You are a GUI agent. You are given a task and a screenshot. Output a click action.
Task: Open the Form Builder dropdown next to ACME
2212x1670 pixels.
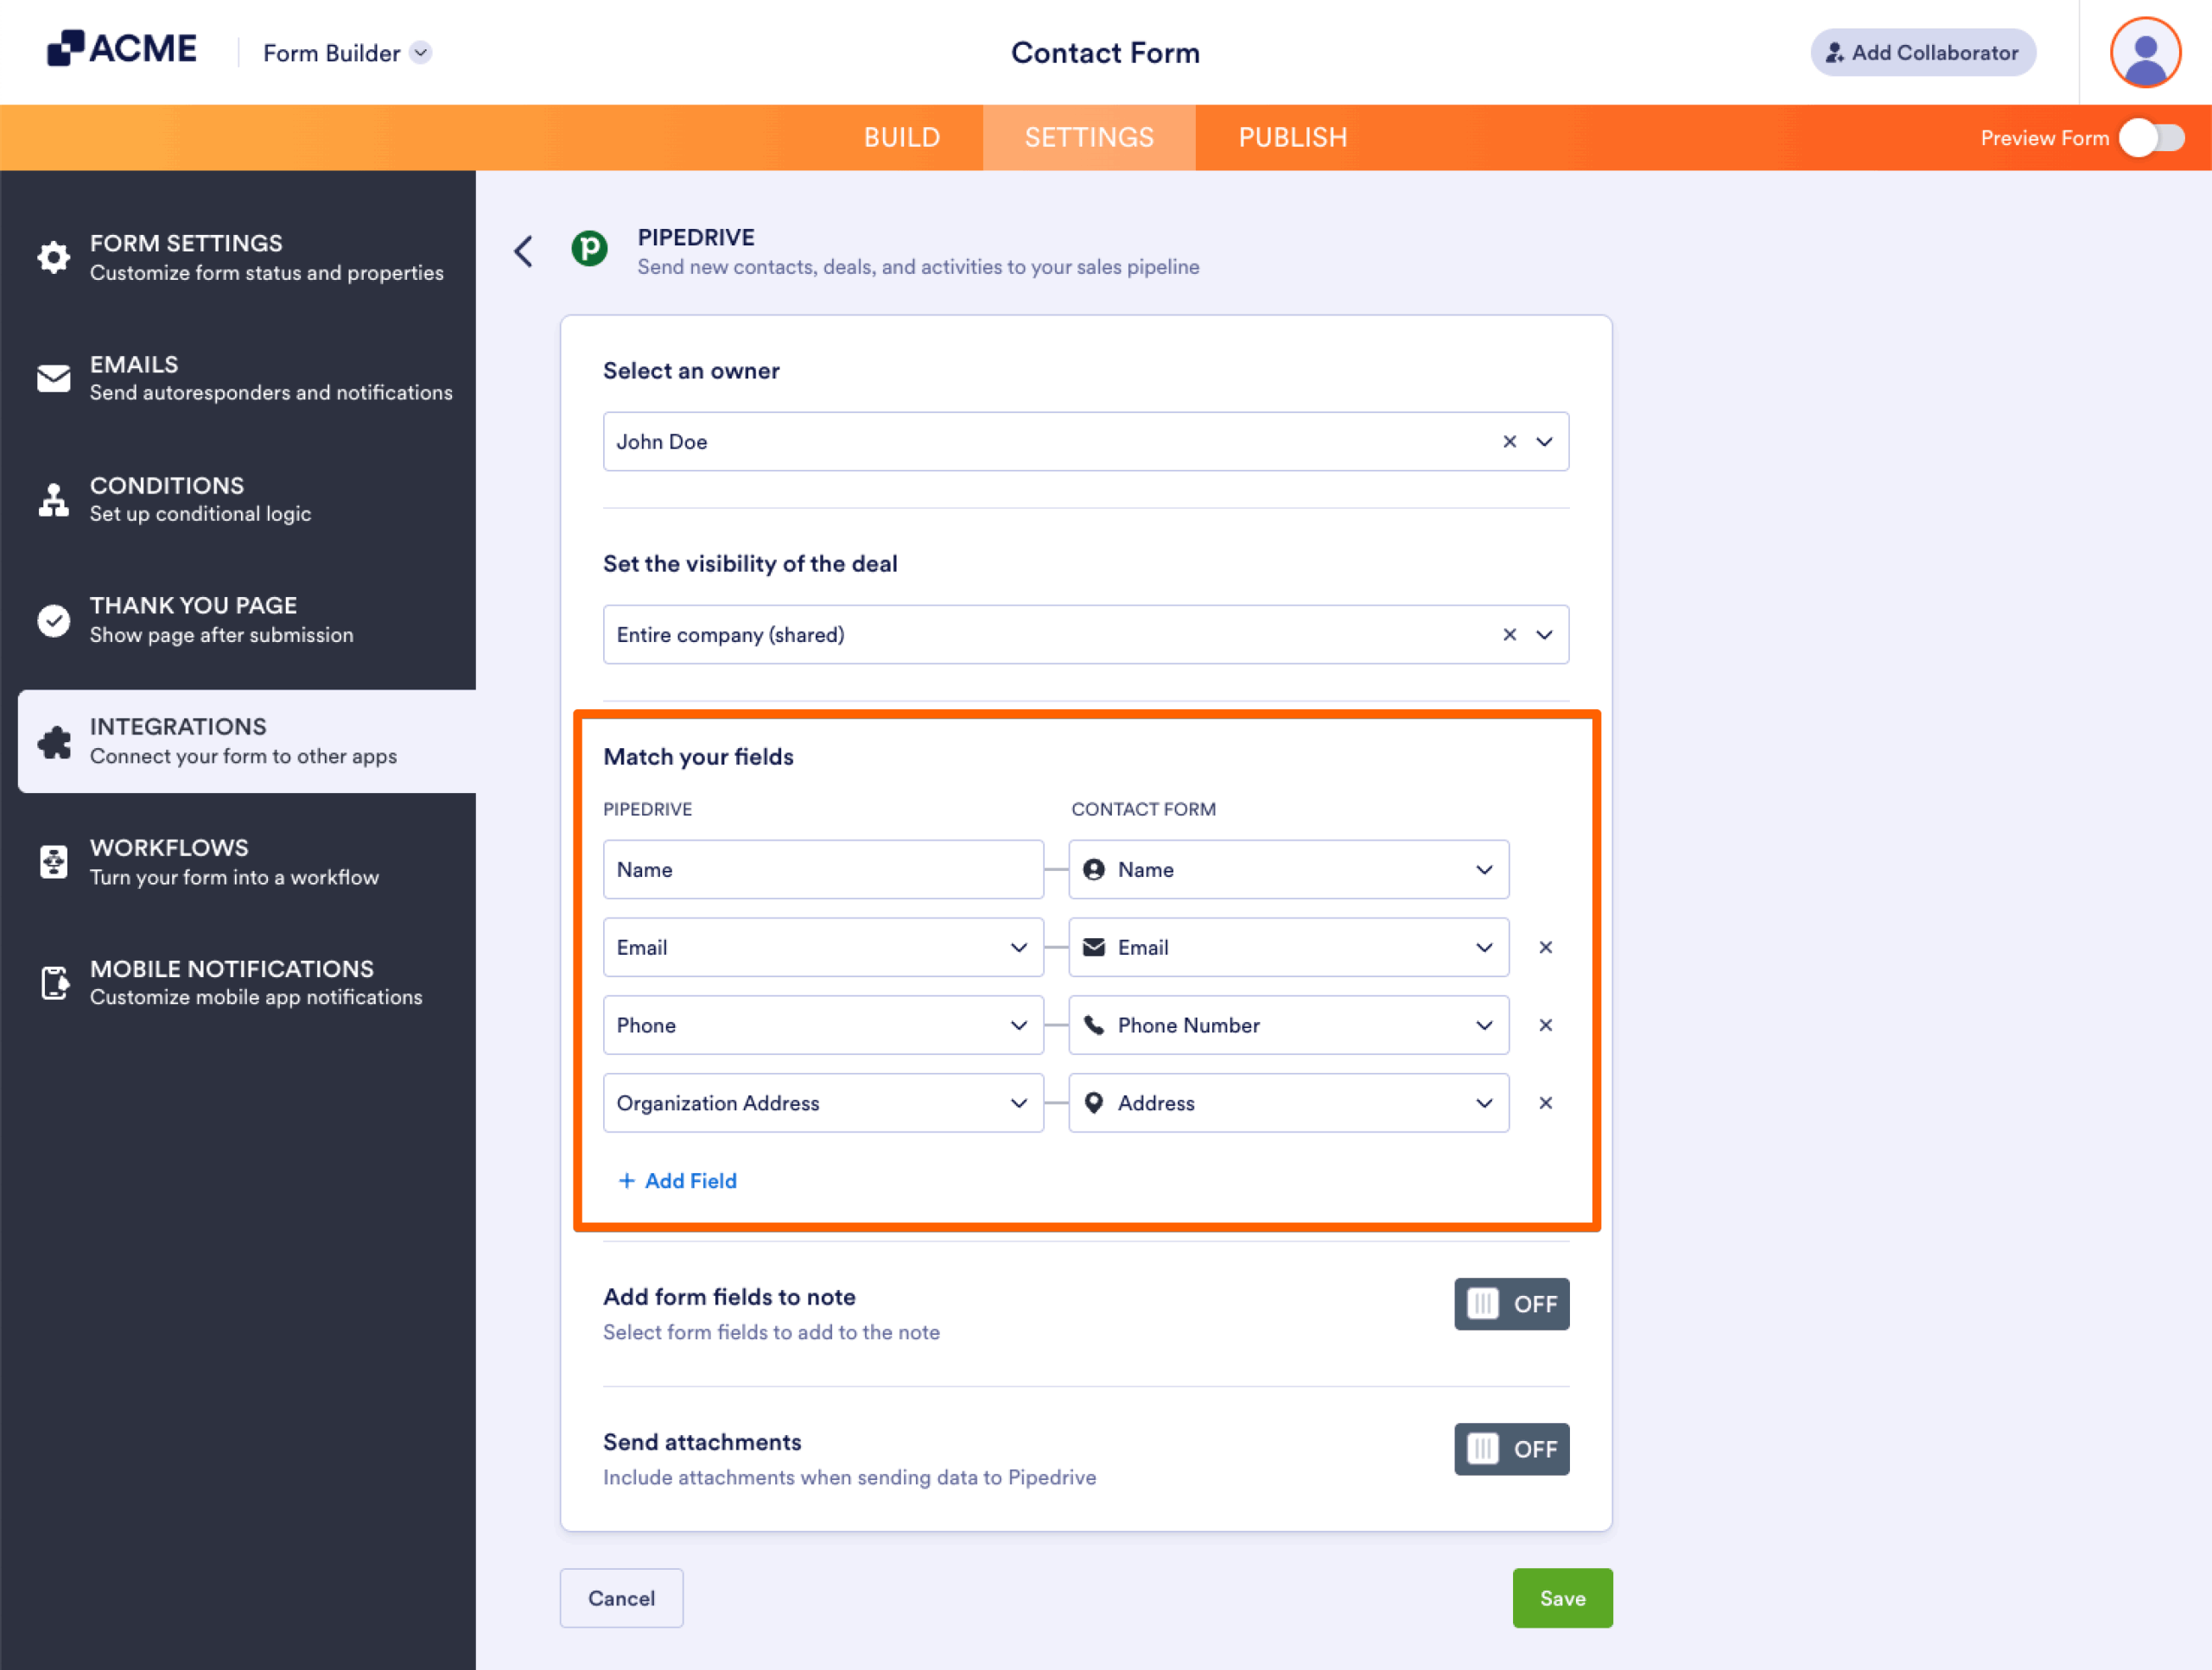tap(420, 53)
